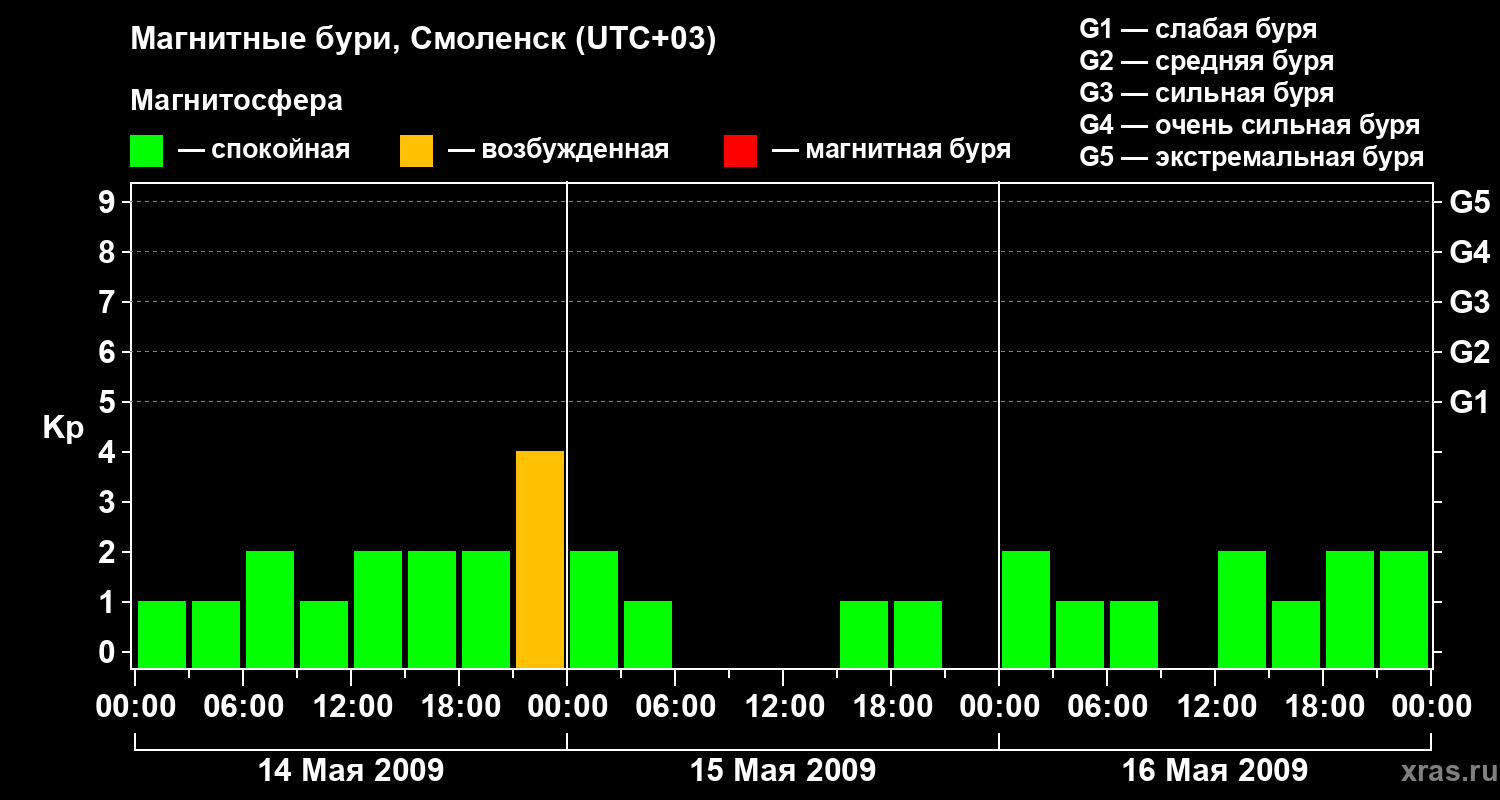
Task: Click the green 'спокойная' legend swatch
Action: 146,151
